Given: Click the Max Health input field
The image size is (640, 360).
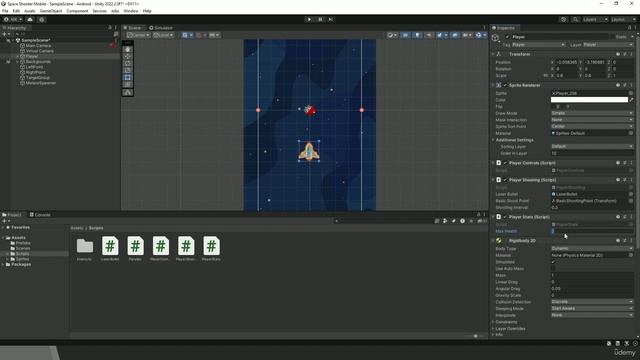Looking at the screenshot, I should point(592,231).
